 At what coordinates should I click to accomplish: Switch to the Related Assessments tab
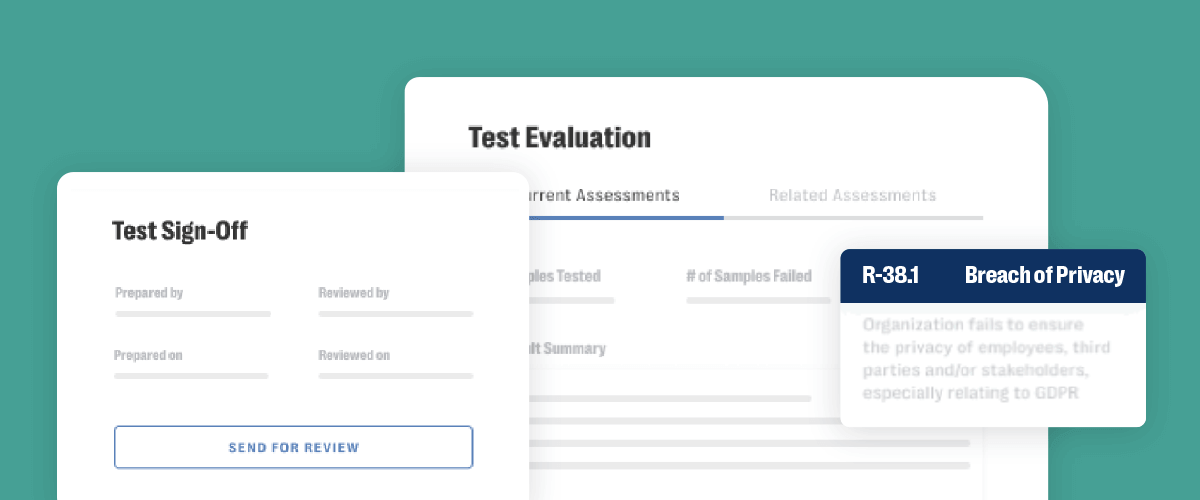pos(852,195)
